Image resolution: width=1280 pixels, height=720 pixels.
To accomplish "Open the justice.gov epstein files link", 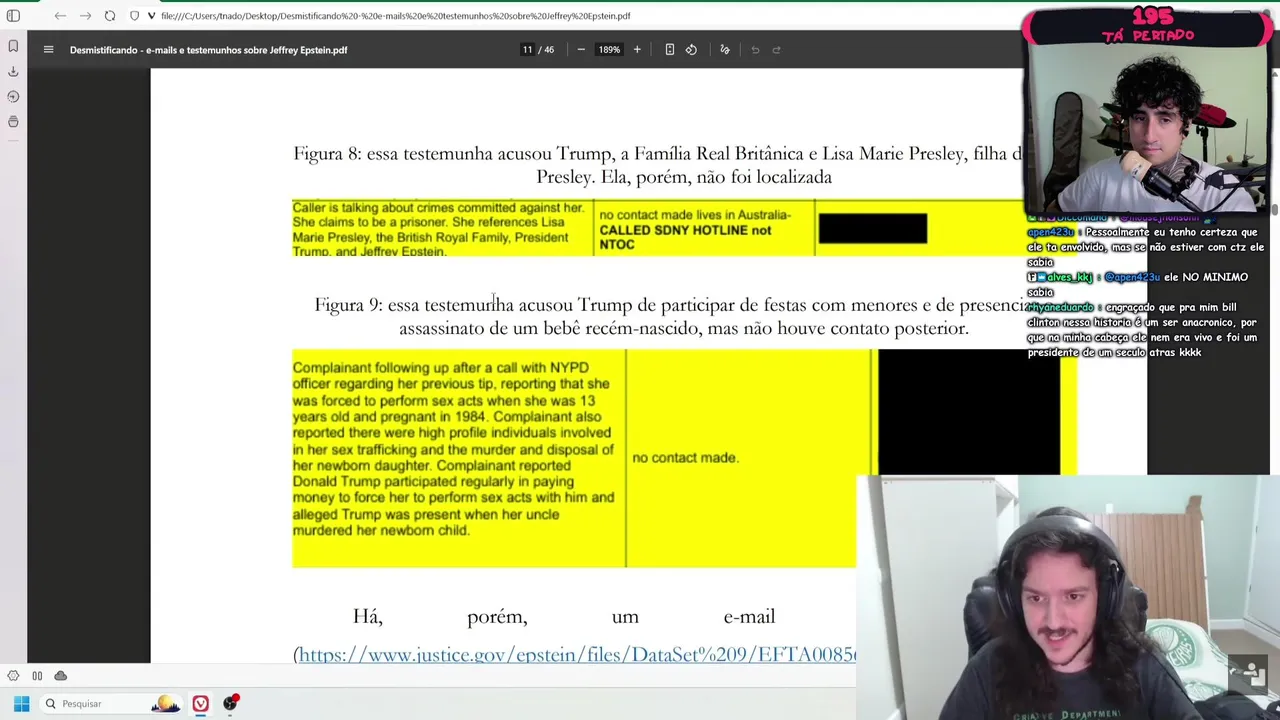I will 577,654.
